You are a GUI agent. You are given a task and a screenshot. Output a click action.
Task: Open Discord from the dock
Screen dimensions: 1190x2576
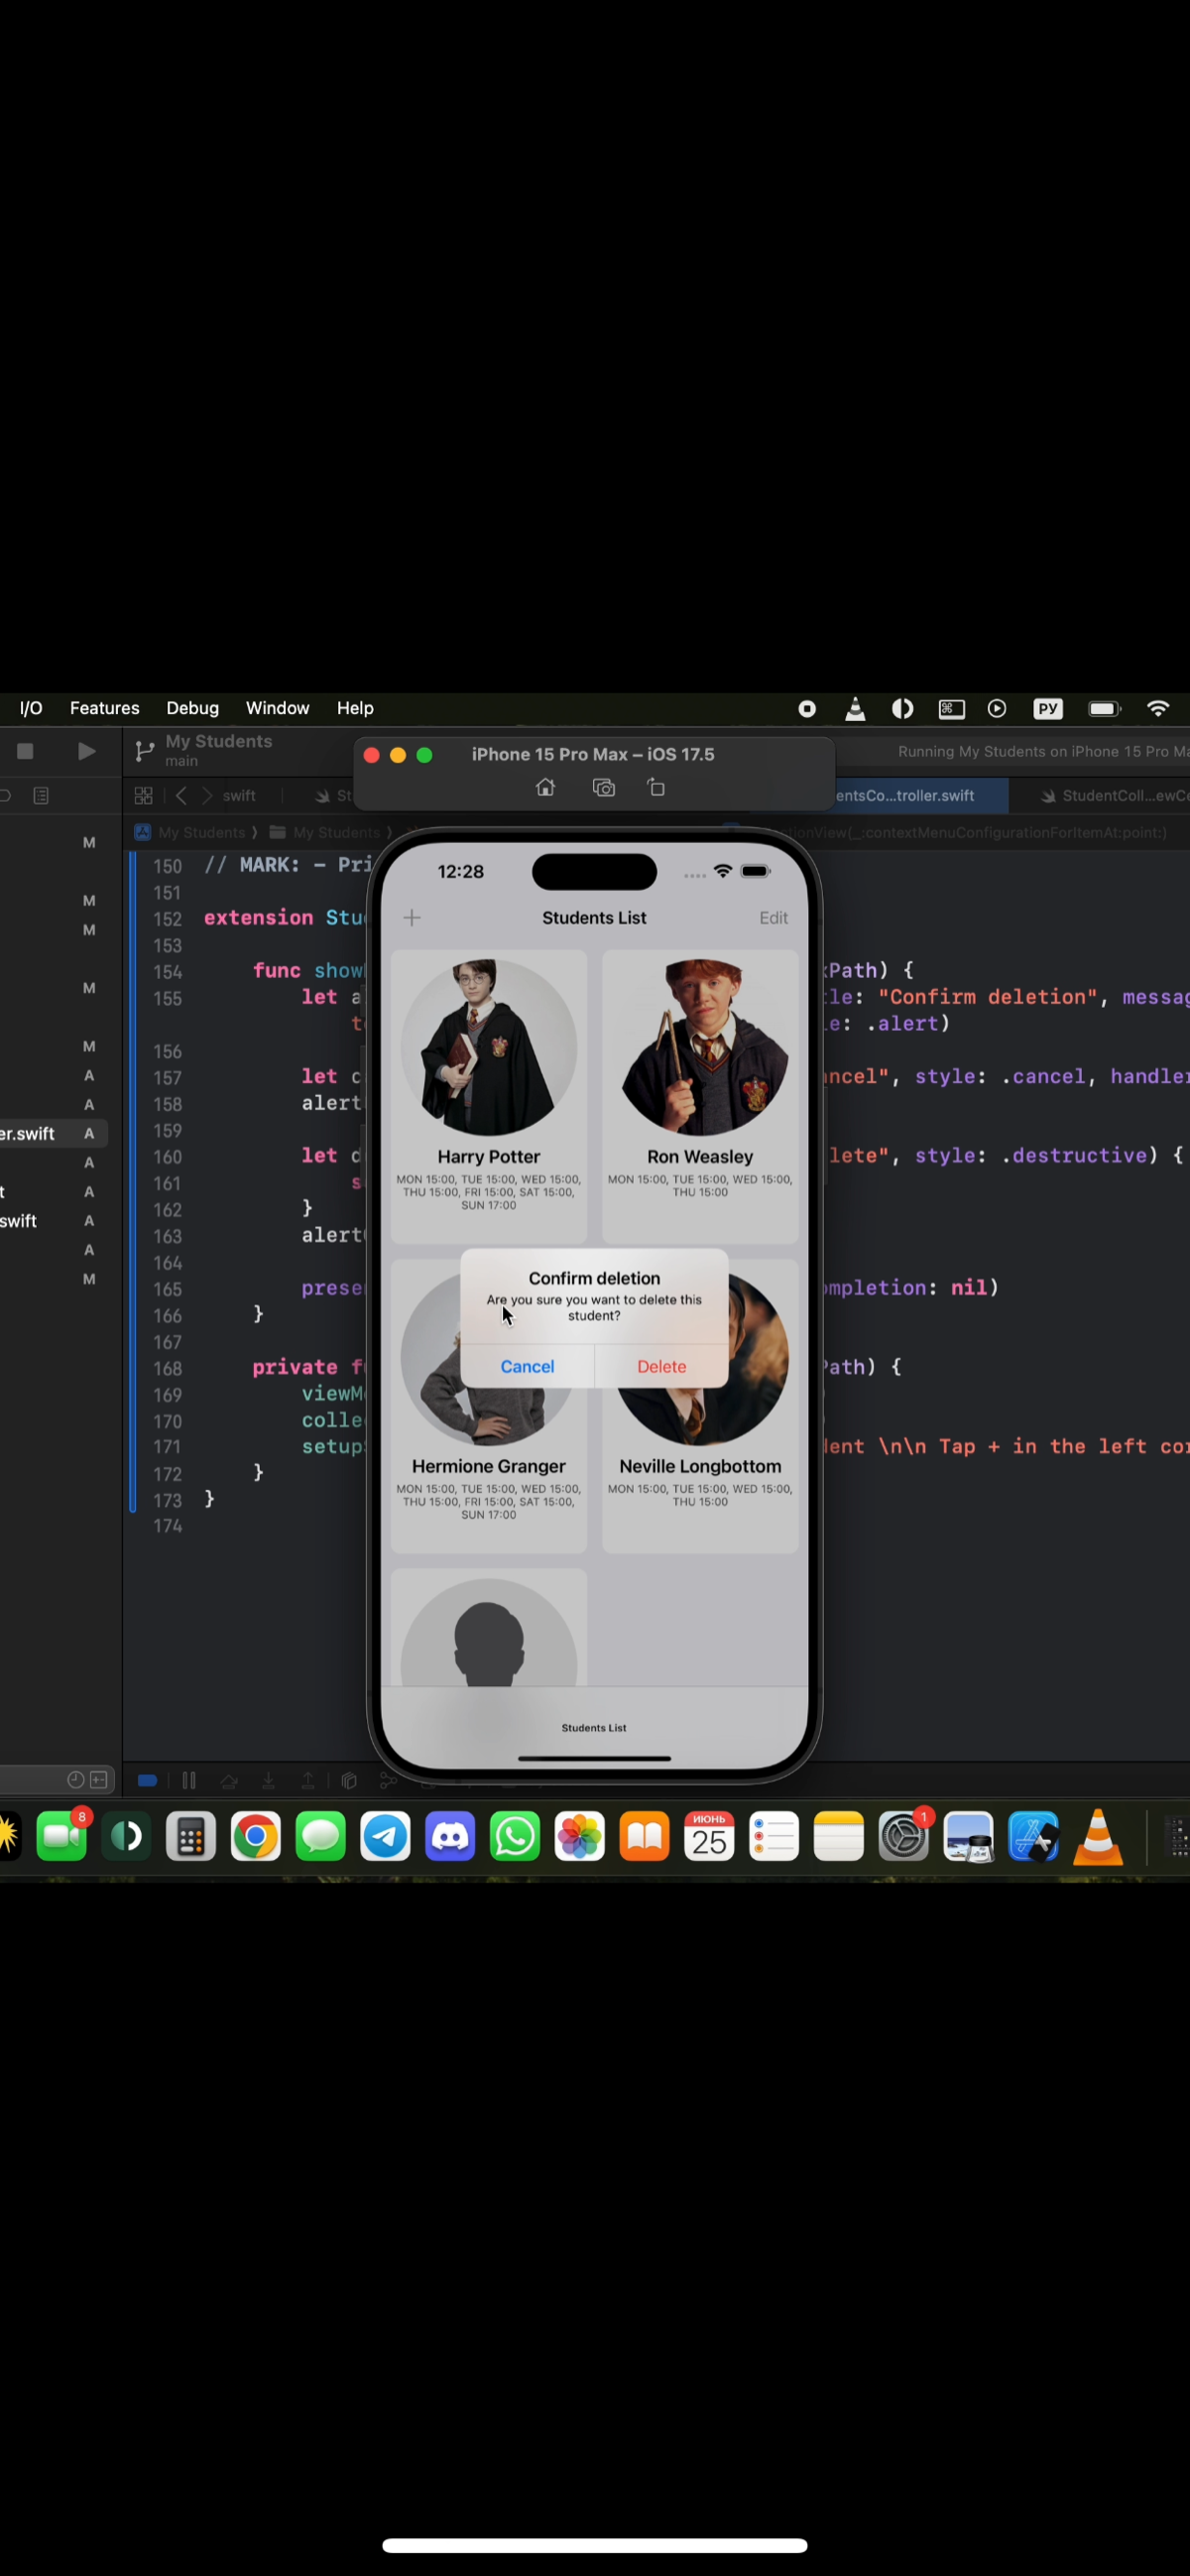(x=450, y=1836)
